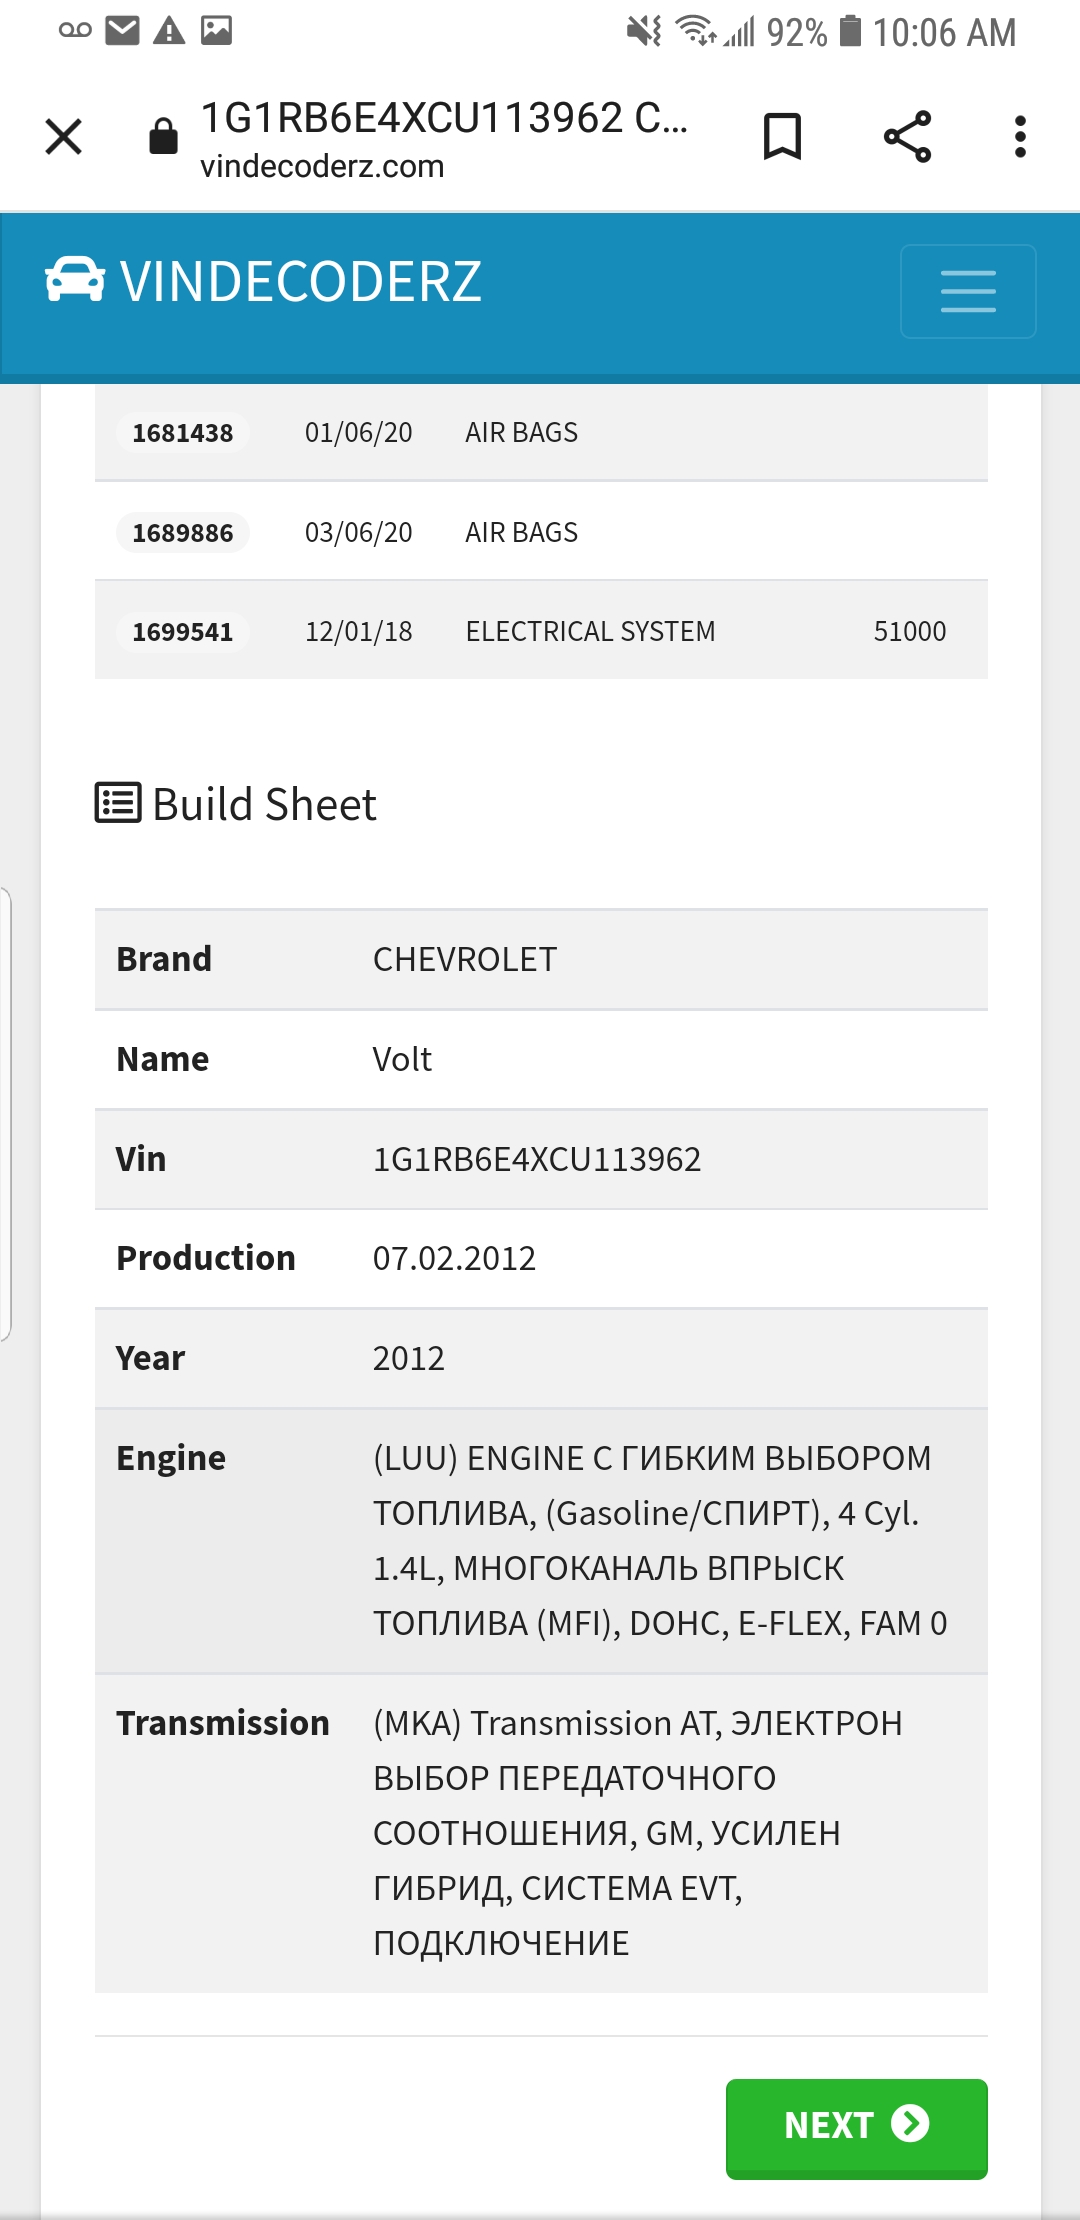Bookmark this VIN decoder page
This screenshot has width=1080, height=2220.
pos(782,137)
